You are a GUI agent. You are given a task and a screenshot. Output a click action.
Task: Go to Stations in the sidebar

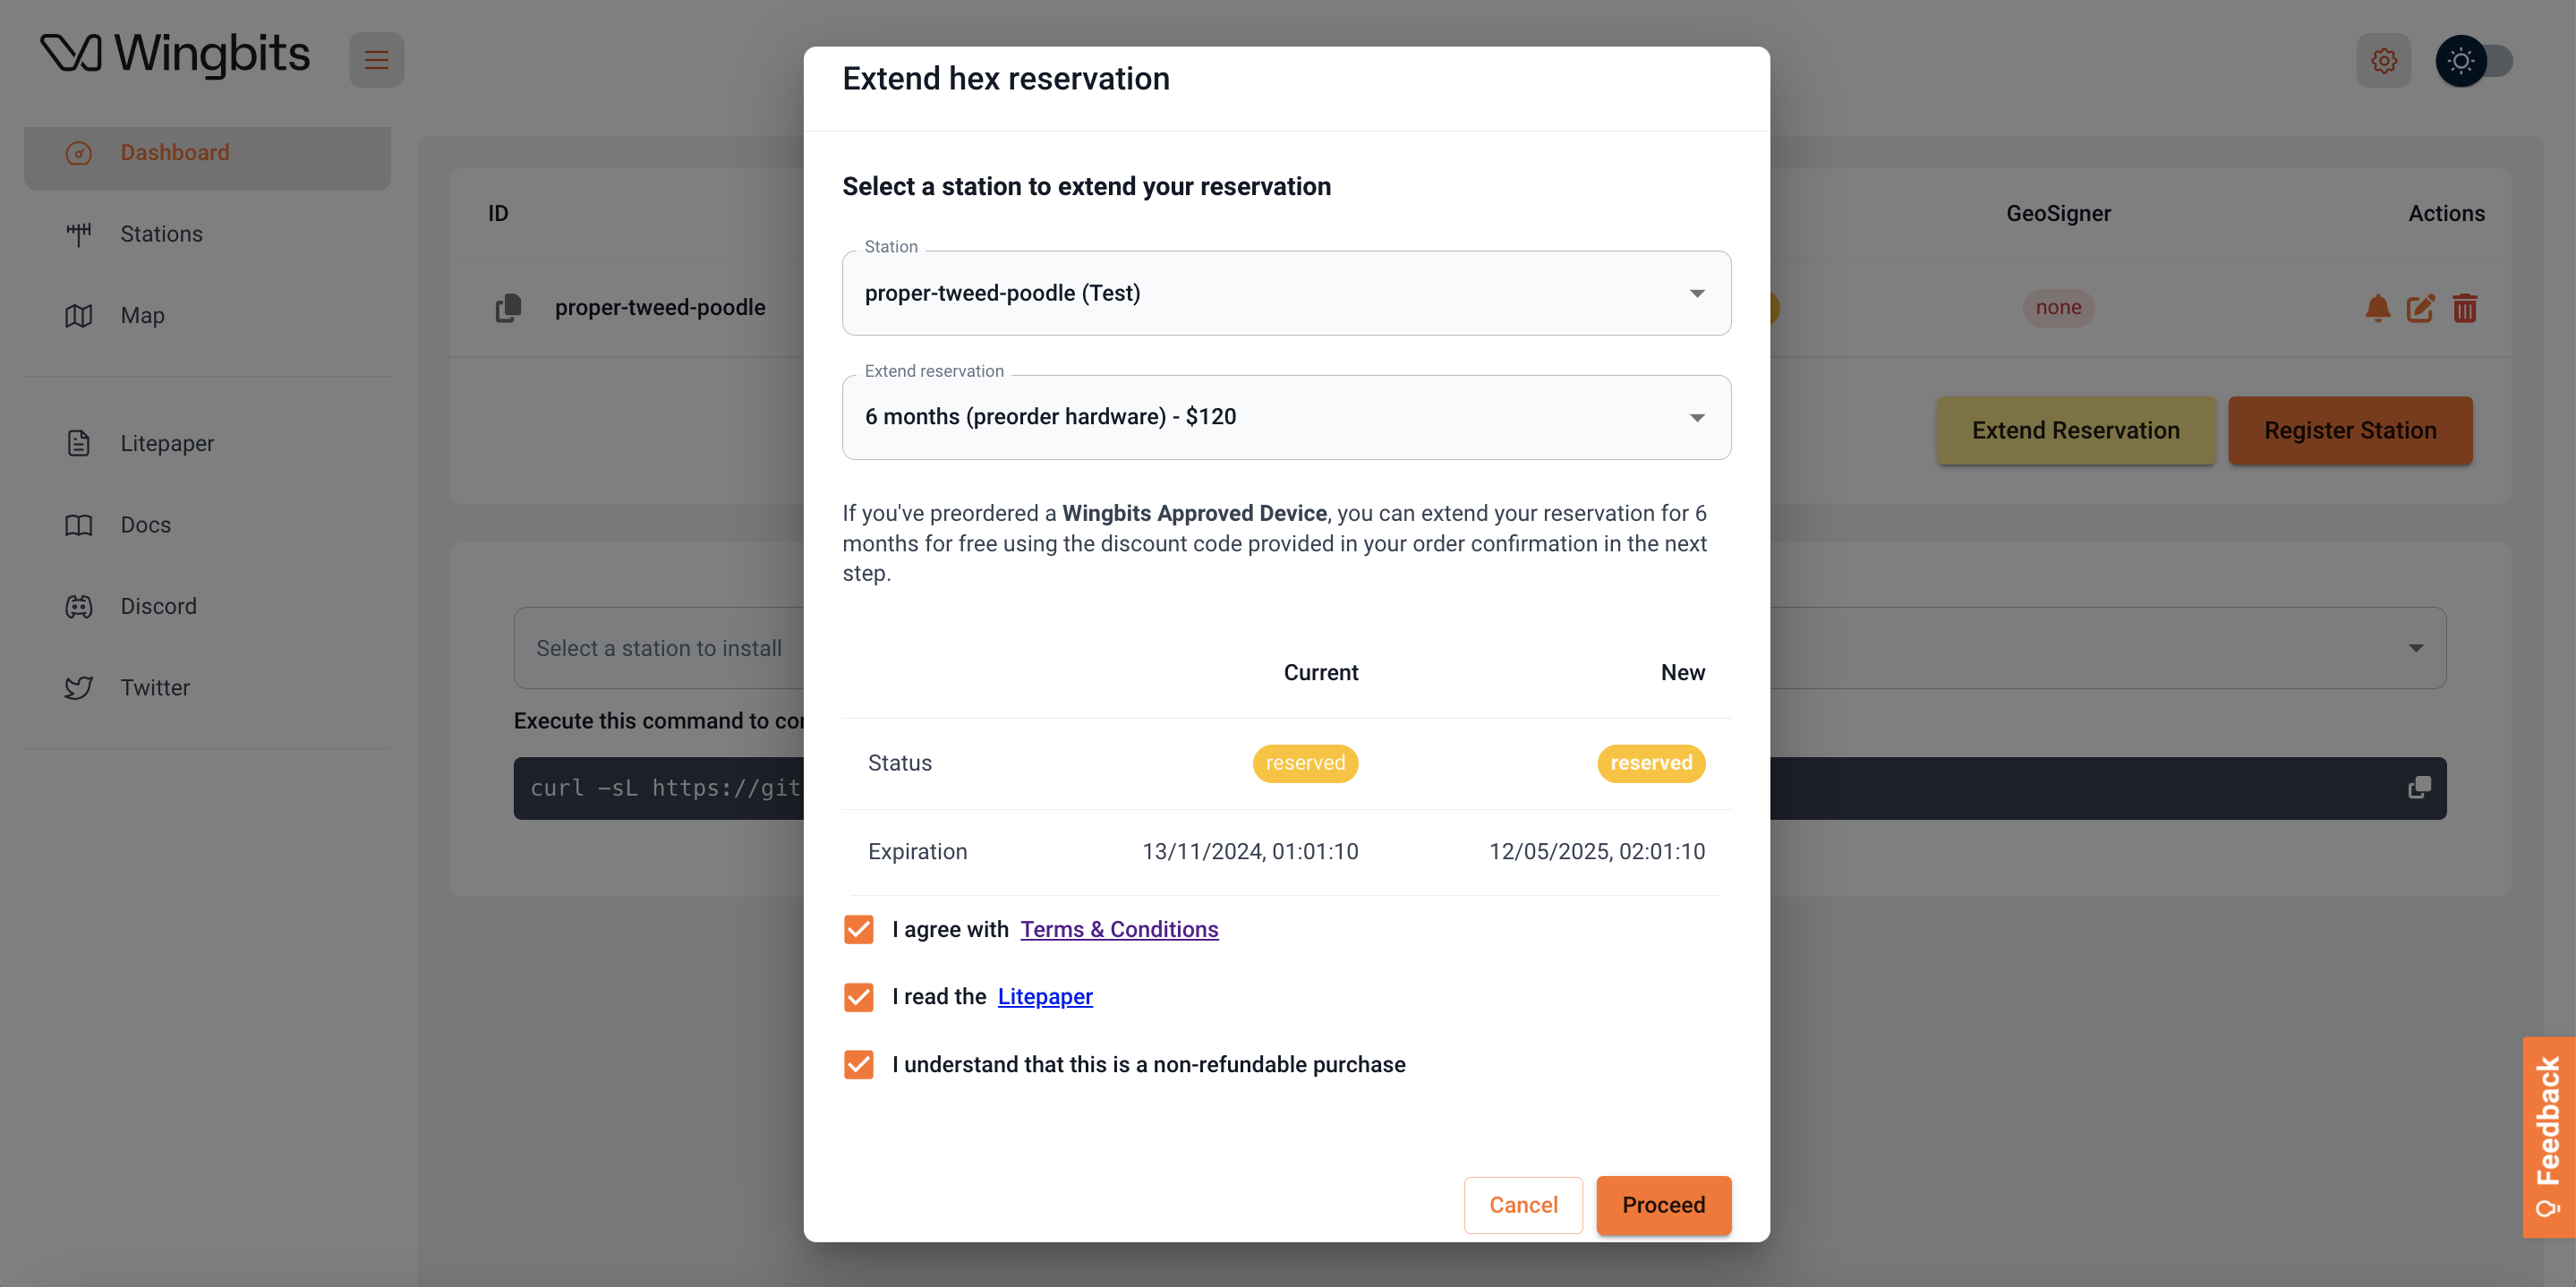click(161, 234)
